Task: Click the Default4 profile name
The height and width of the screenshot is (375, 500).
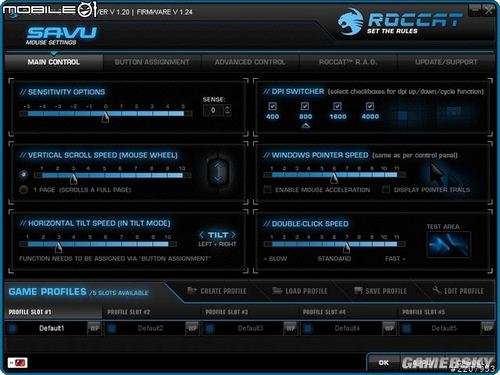Action: [x=347, y=328]
